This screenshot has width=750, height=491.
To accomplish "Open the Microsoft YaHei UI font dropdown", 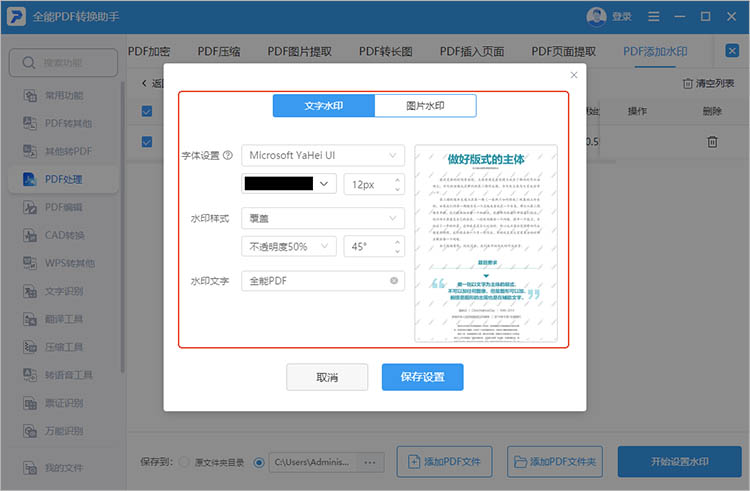I will (x=323, y=155).
